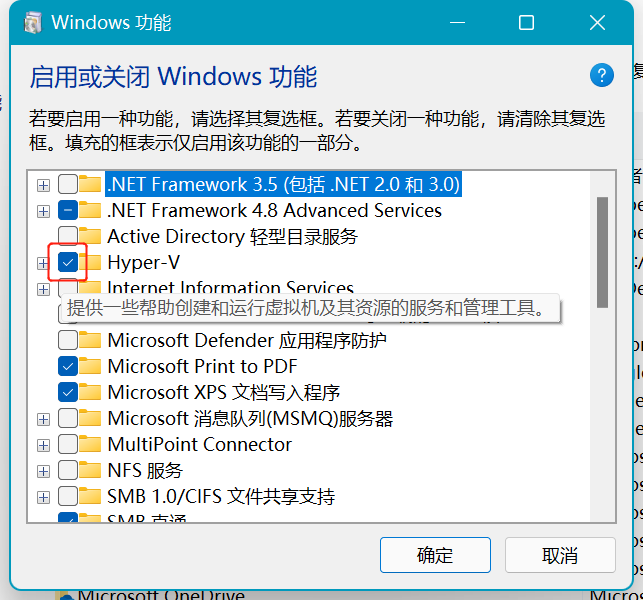Click the folder icon beside Hyper-V
This screenshot has width=643, height=600.
[91, 263]
